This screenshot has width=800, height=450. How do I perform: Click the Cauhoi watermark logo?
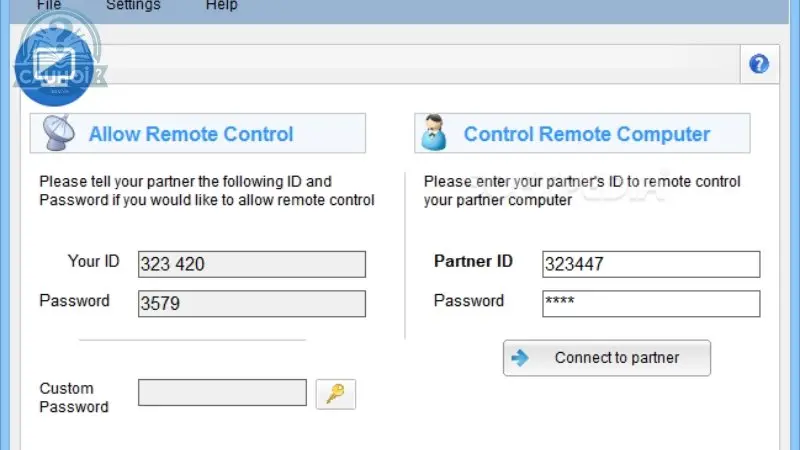[x=57, y=61]
